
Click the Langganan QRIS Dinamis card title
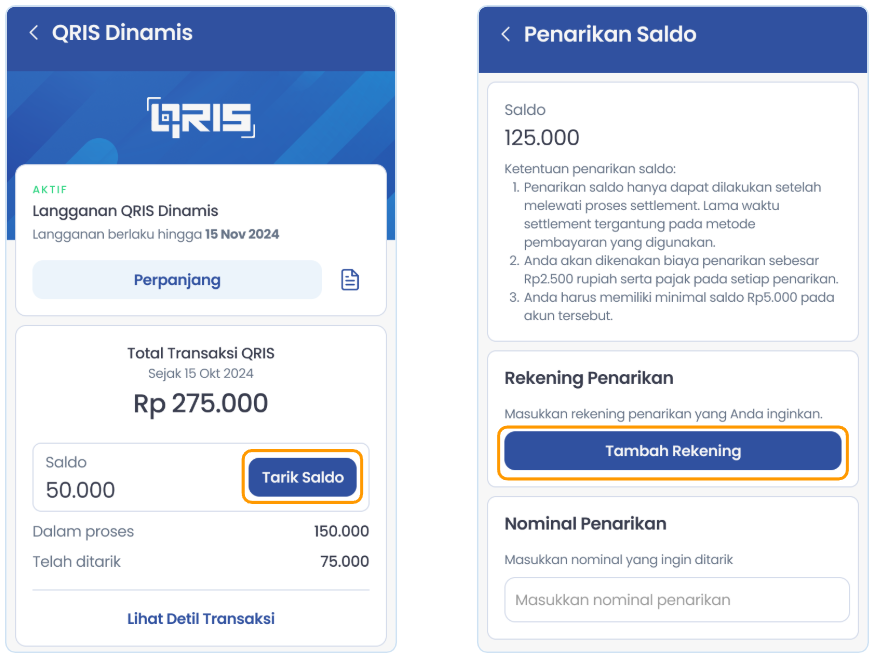[x=125, y=211]
